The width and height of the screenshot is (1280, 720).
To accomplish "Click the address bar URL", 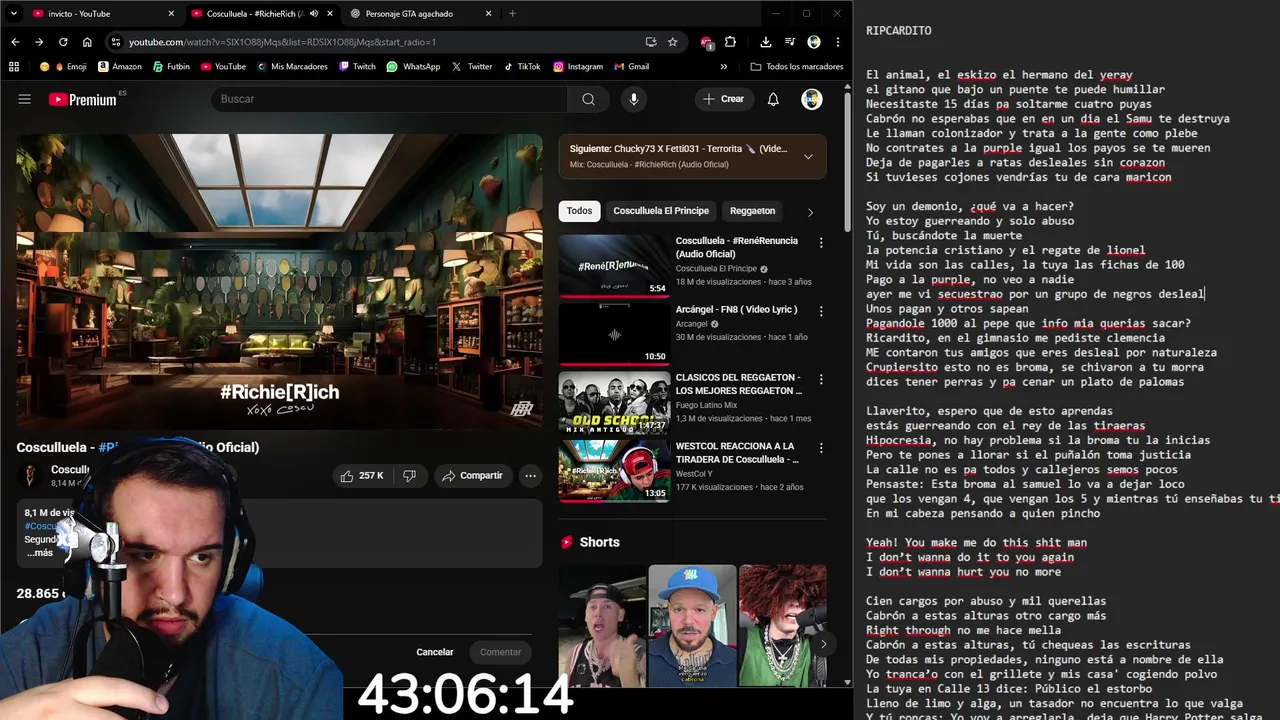I will point(282,42).
